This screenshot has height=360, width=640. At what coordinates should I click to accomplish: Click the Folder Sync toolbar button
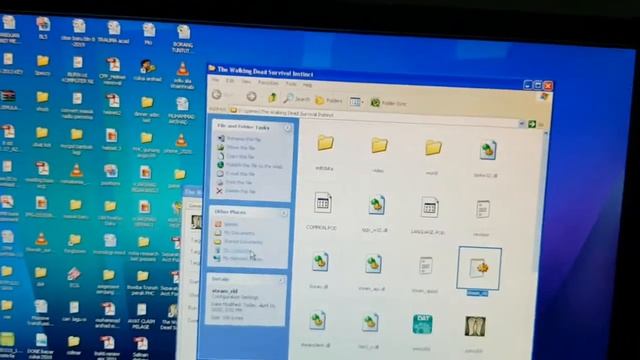pos(388,103)
